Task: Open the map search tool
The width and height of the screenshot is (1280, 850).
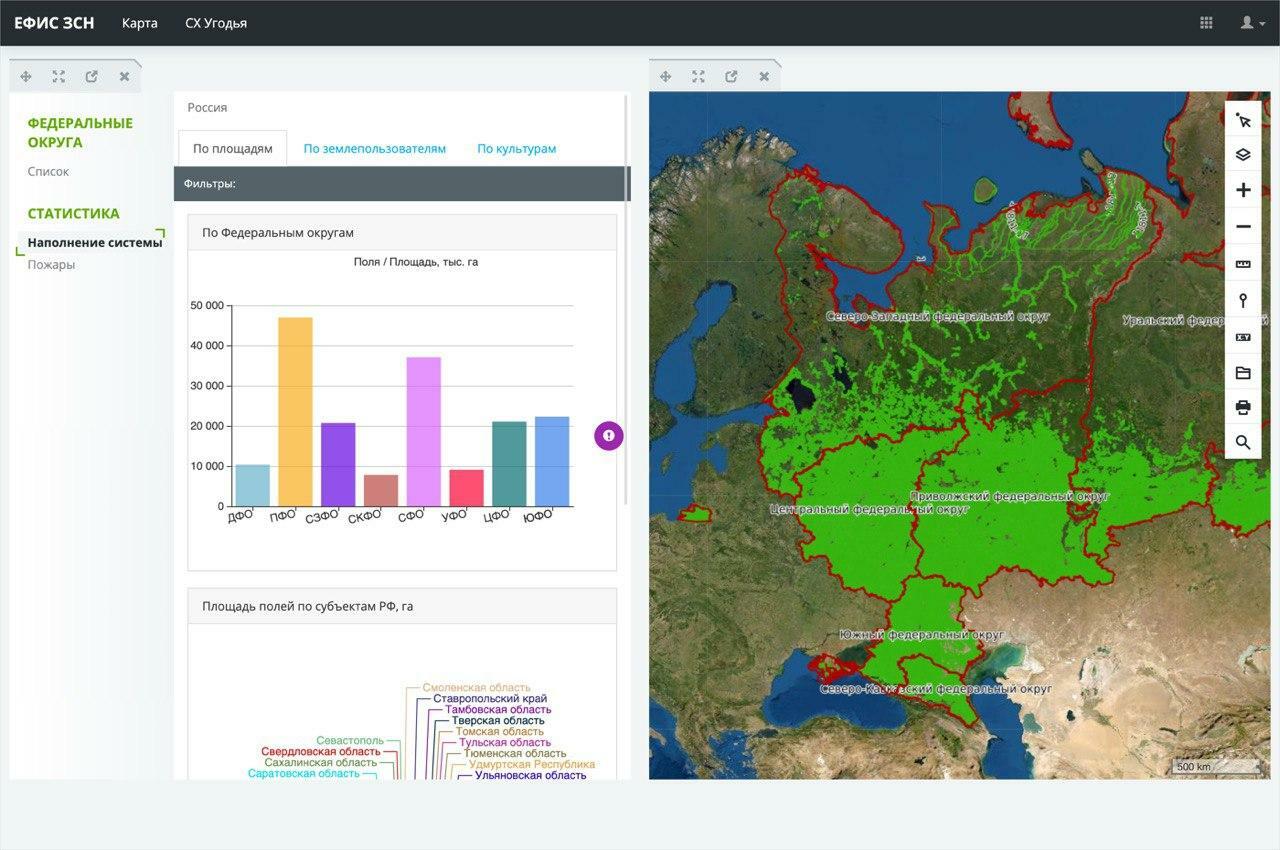Action: 1243,442
